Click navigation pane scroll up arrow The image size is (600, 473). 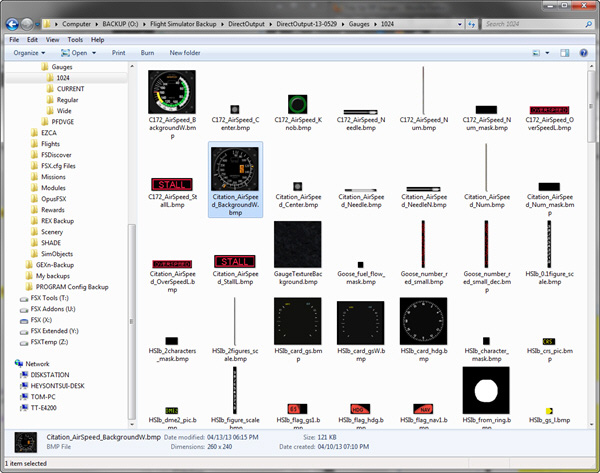click(132, 66)
